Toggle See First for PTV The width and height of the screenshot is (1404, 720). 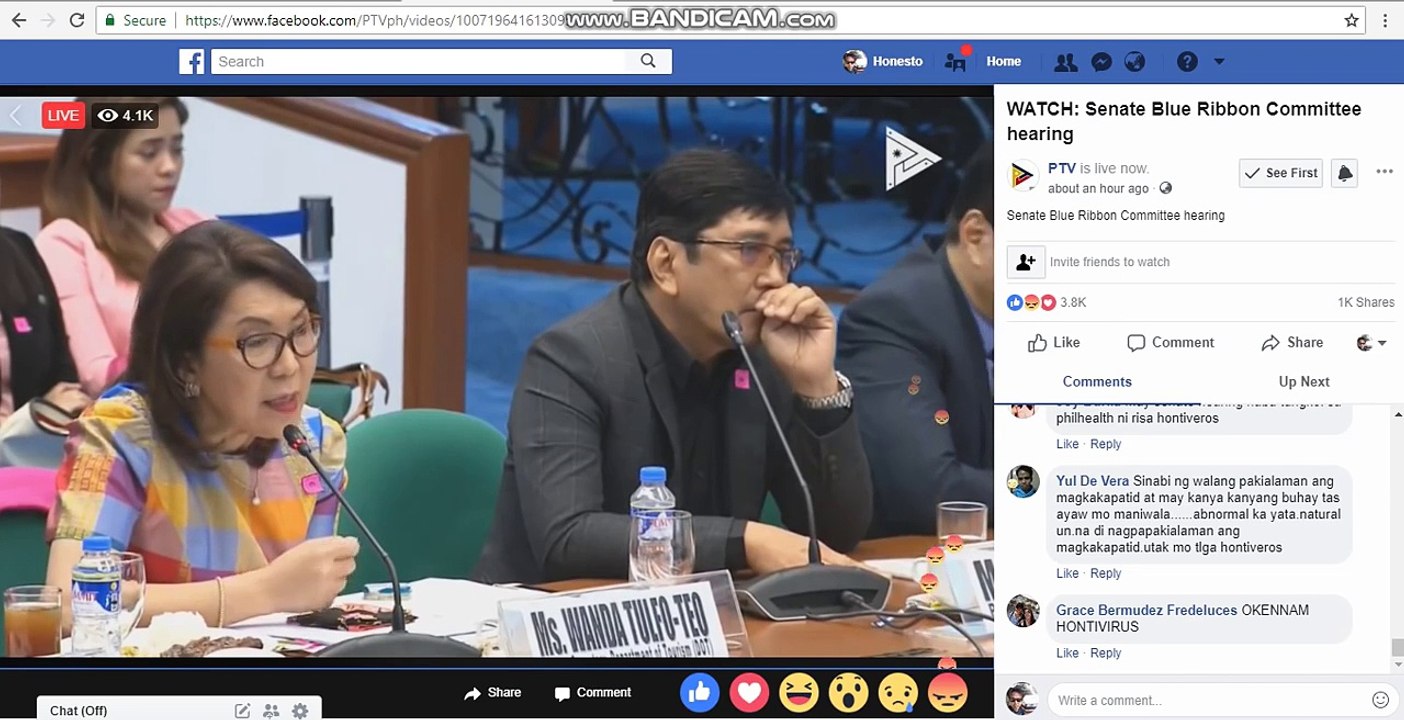tap(1280, 173)
